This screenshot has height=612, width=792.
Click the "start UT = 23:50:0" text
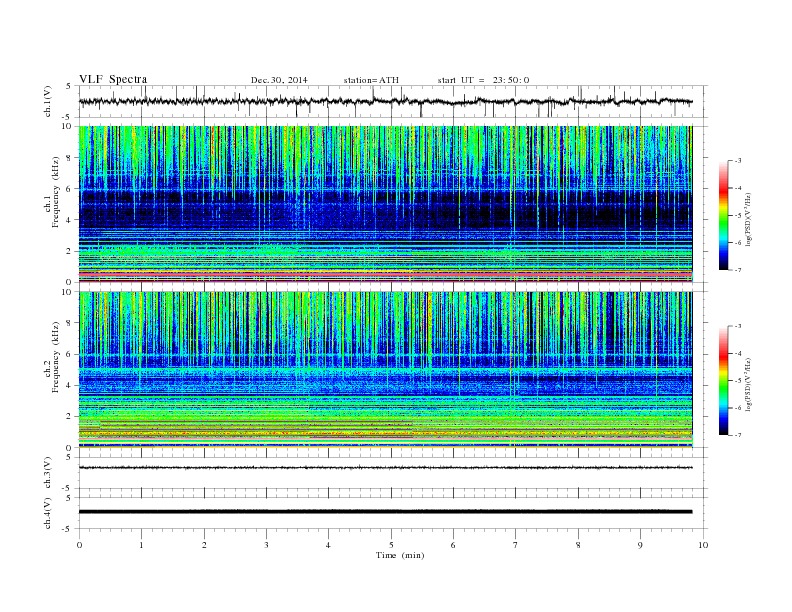point(483,80)
